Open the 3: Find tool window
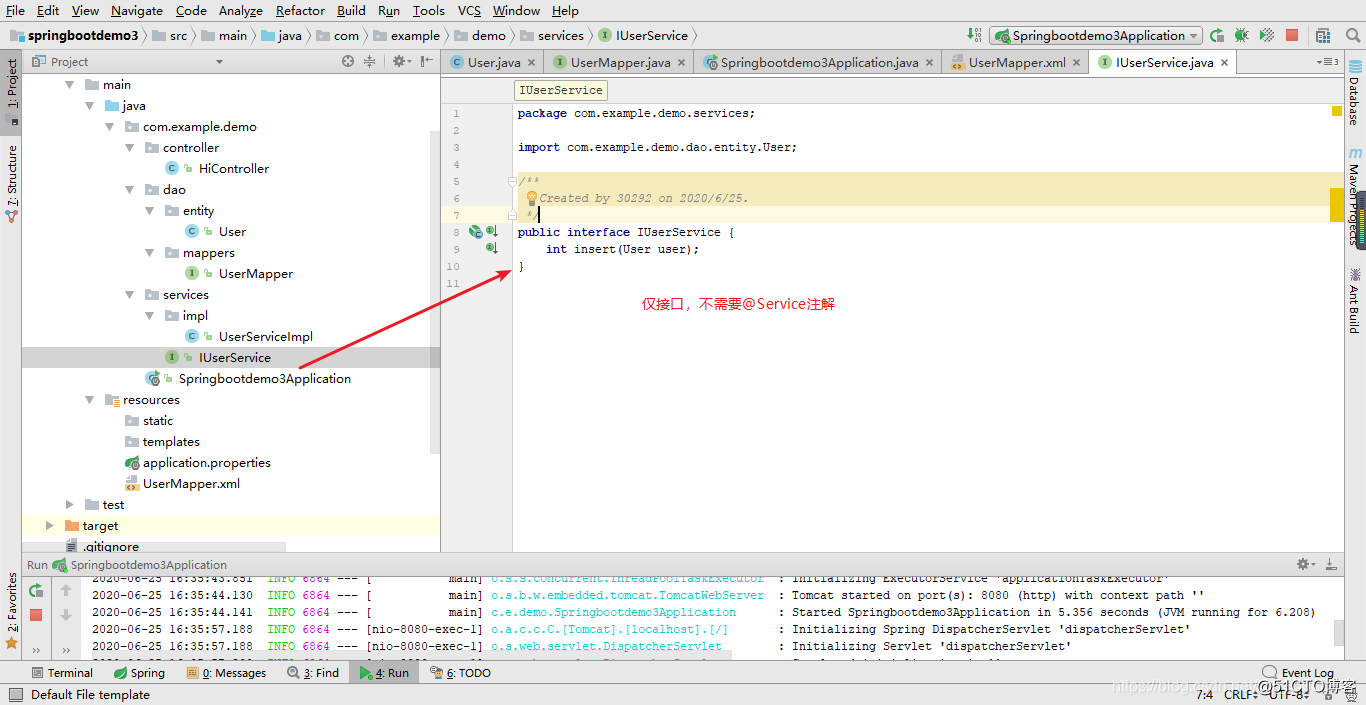Screen dimensions: 1366x705 coord(314,673)
